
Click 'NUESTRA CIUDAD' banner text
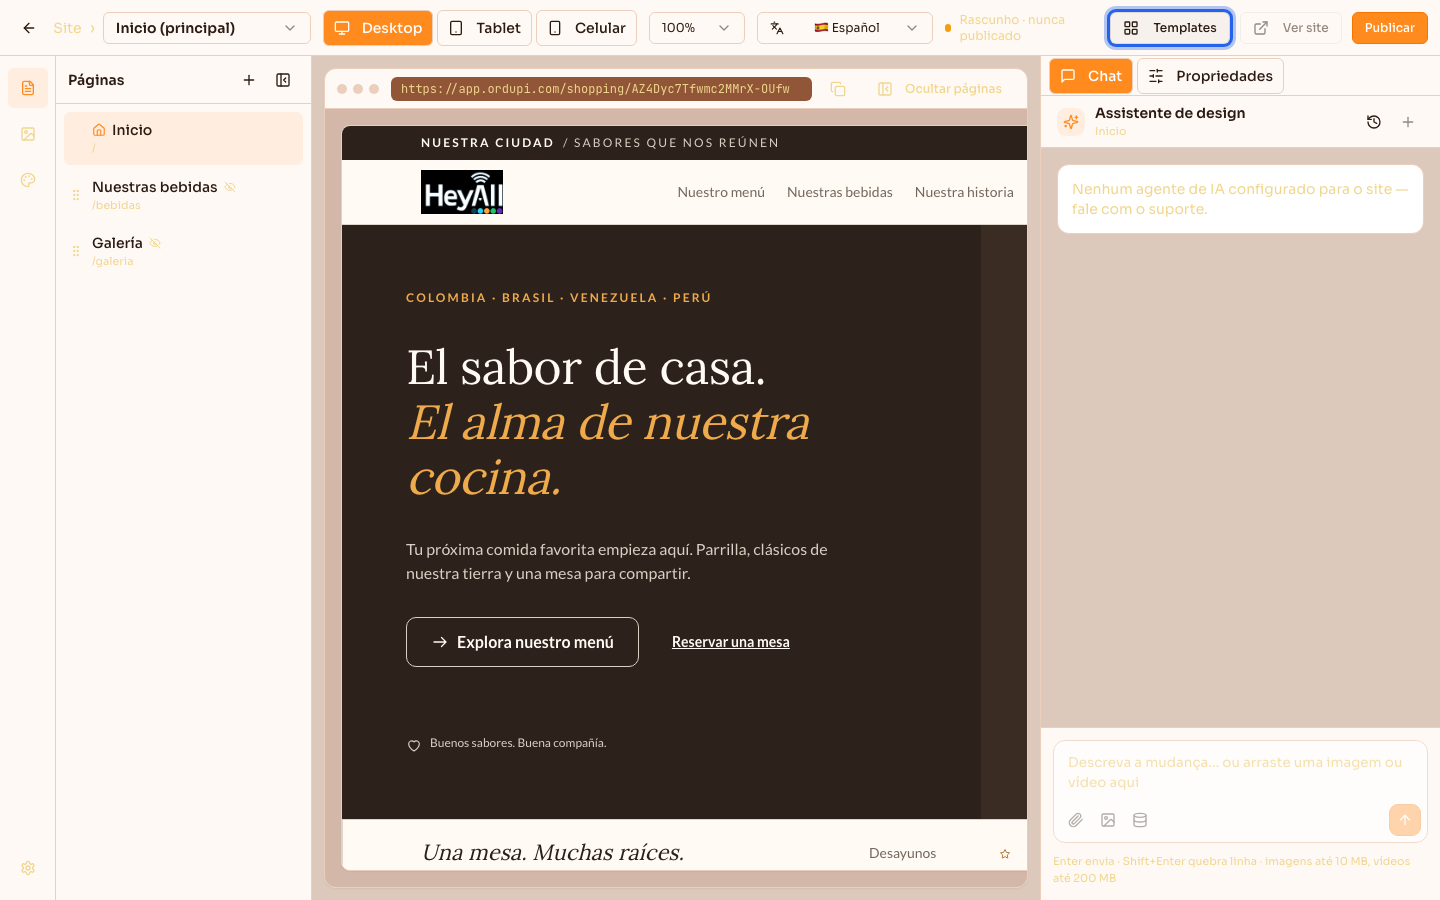coord(487,143)
